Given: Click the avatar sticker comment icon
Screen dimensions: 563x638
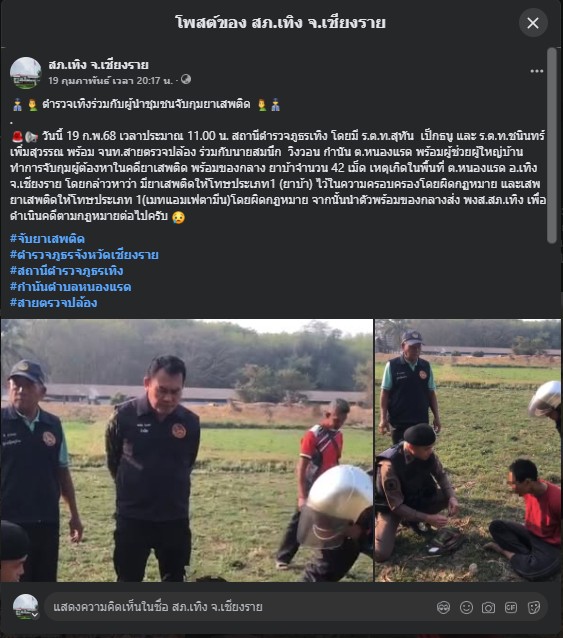Looking at the screenshot, I should [443, 607].
